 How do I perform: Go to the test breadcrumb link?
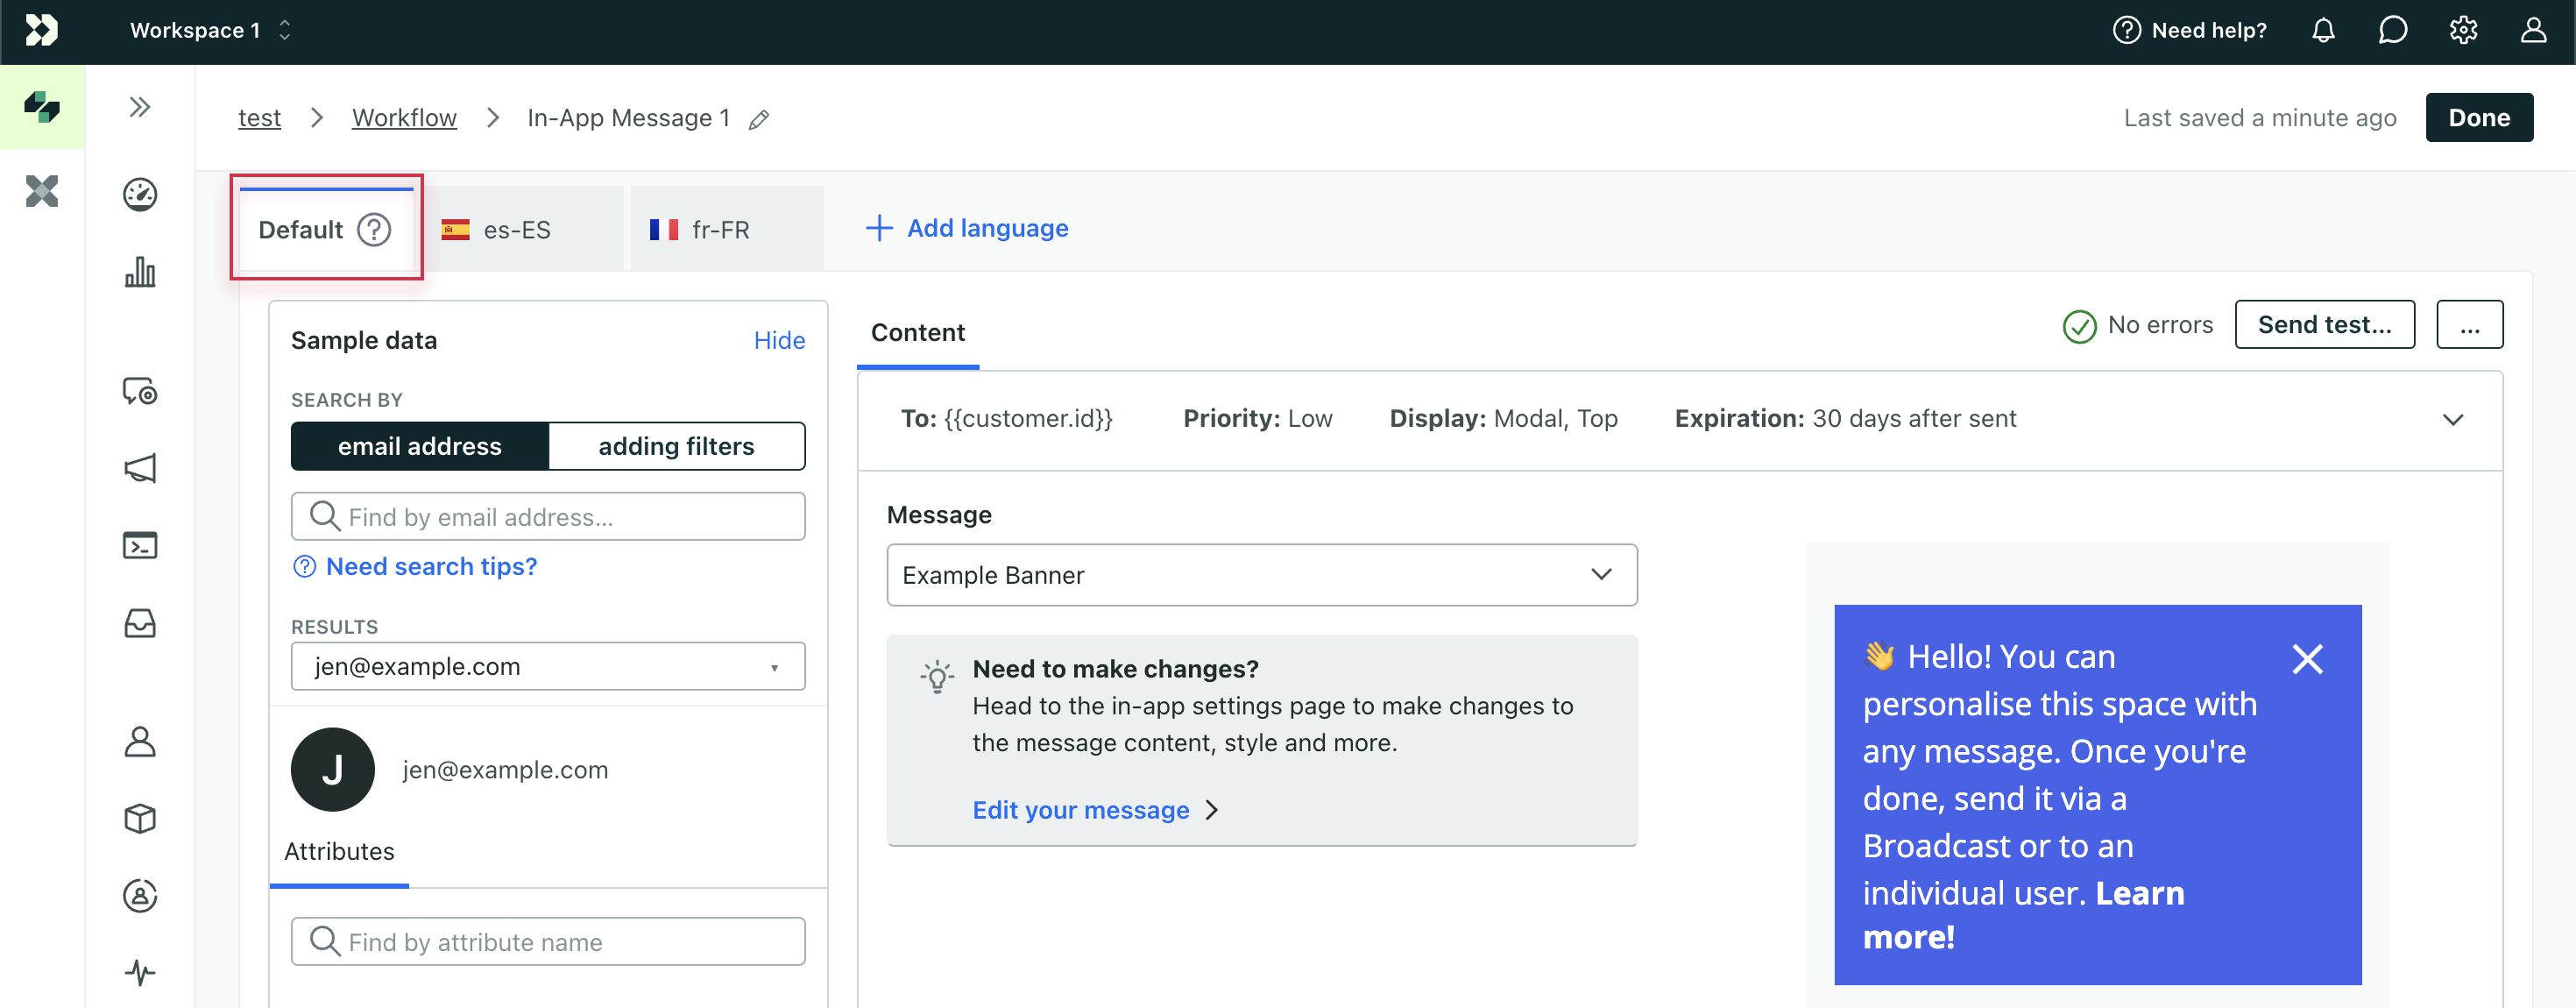click(x=259, y=118)
